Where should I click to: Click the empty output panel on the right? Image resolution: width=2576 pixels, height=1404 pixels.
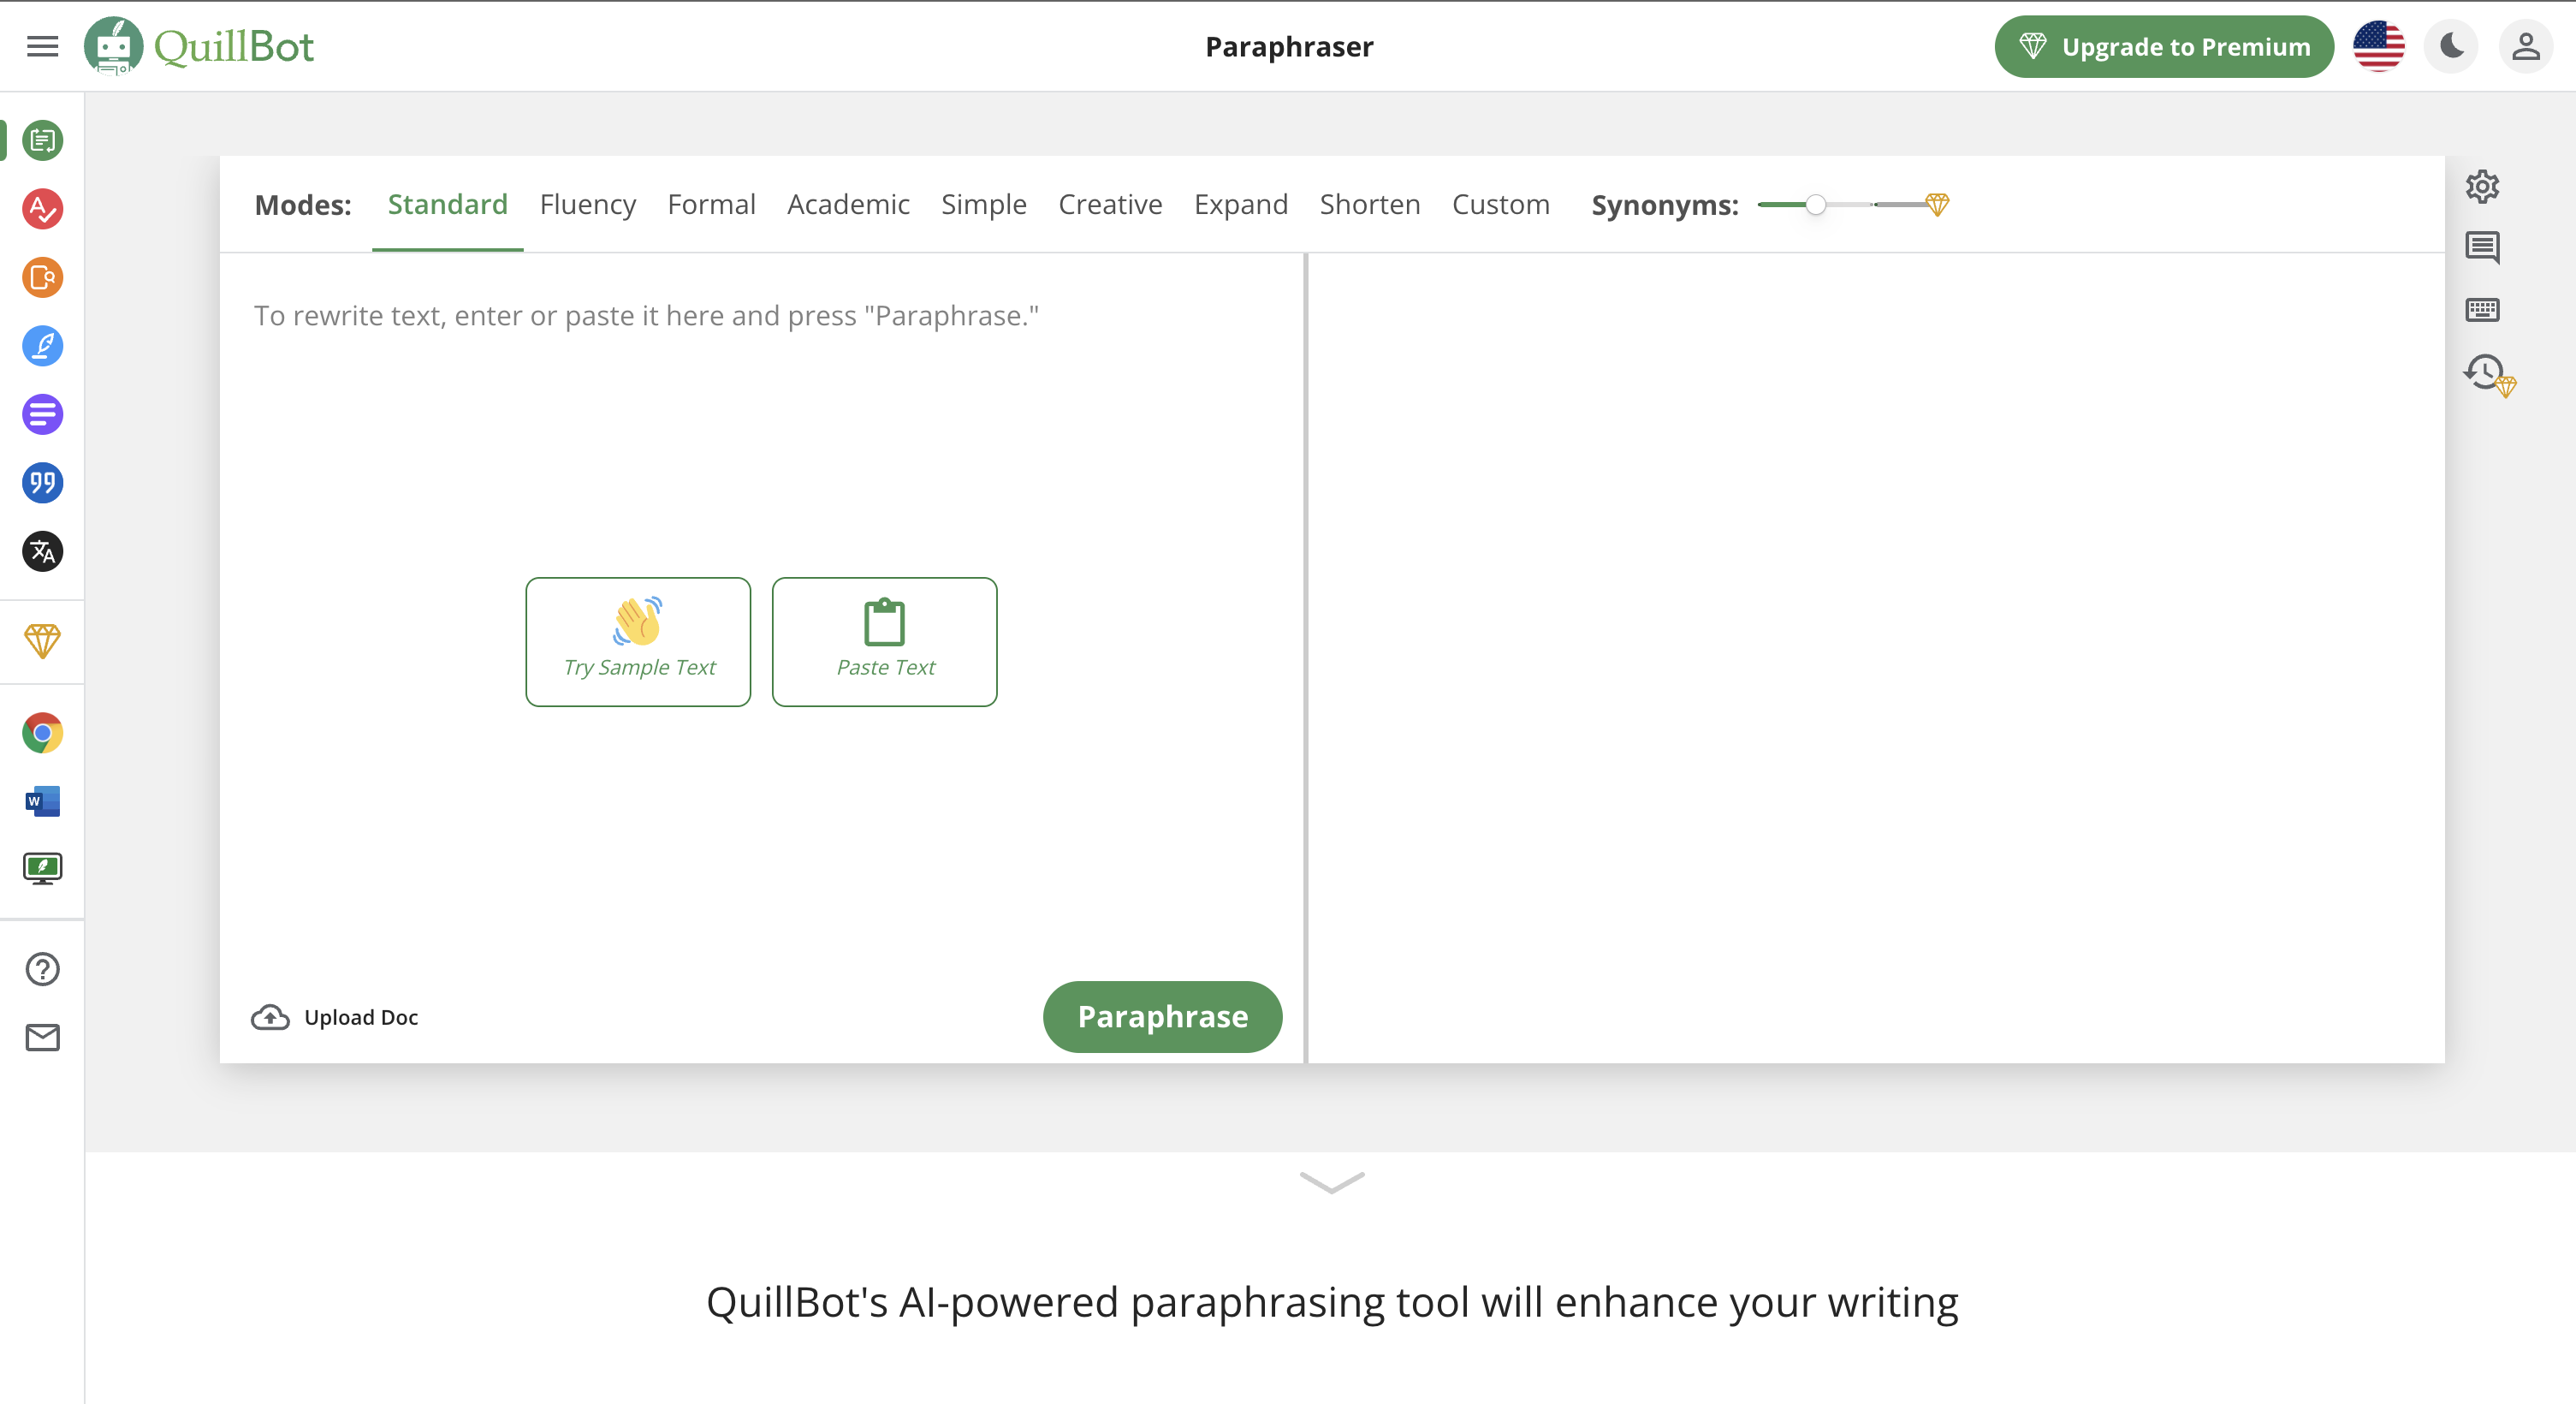click(1876, 658)
